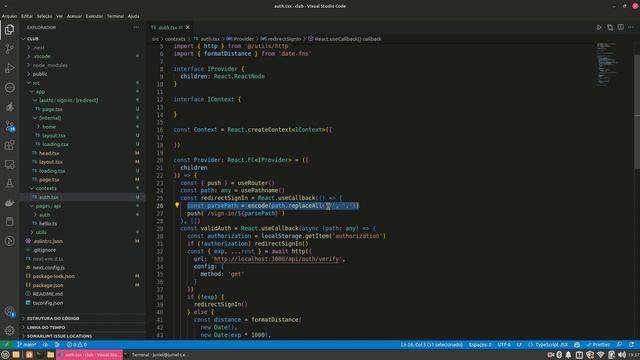
Task: Open hello.ts file in explorer
Action: (x=48, y=223)
